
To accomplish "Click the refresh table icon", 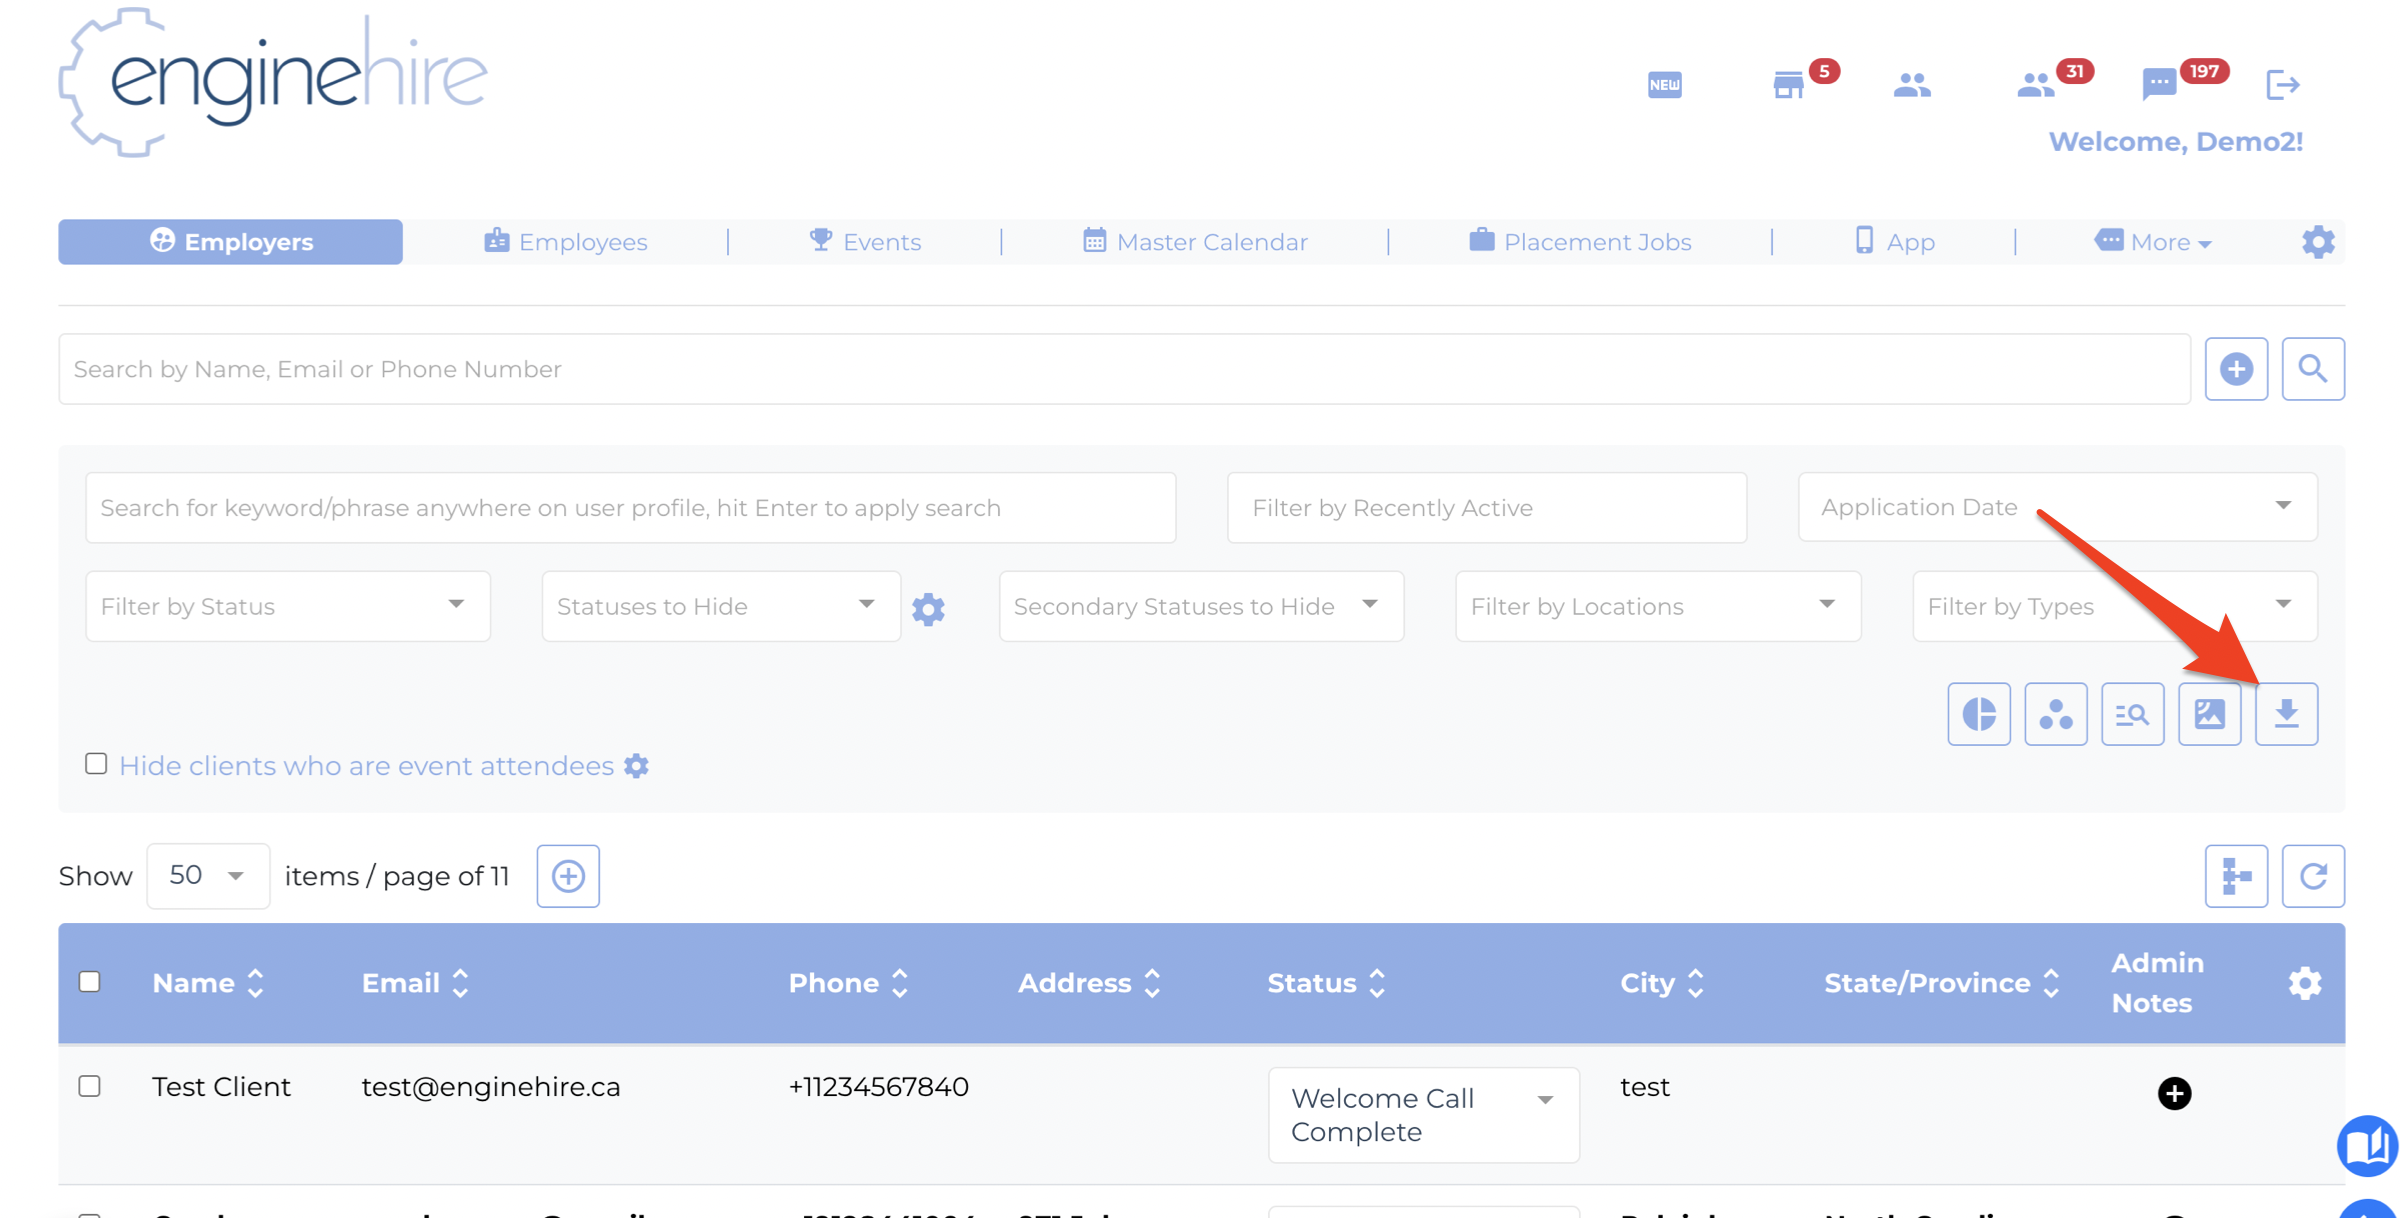I will (x=2313, y=876).
